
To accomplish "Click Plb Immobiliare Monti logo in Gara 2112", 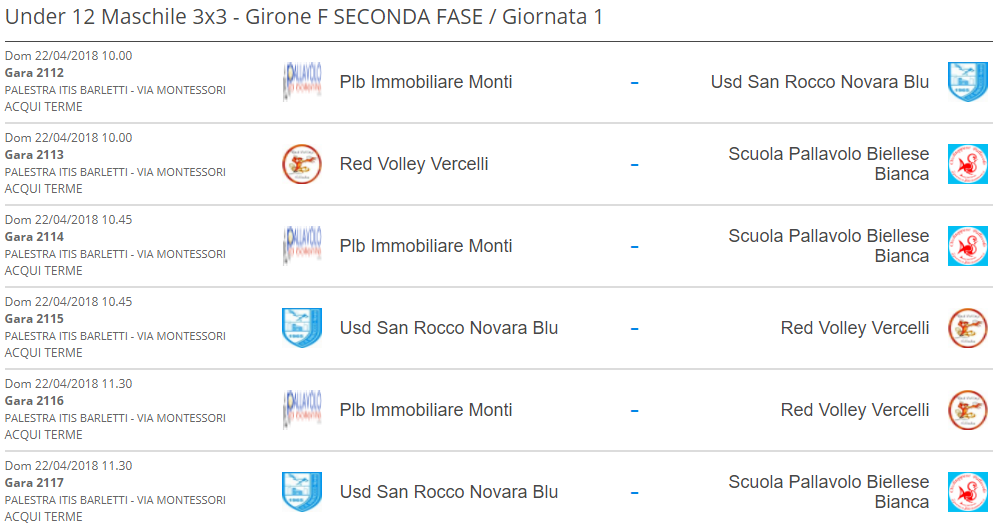I will 302,82.
